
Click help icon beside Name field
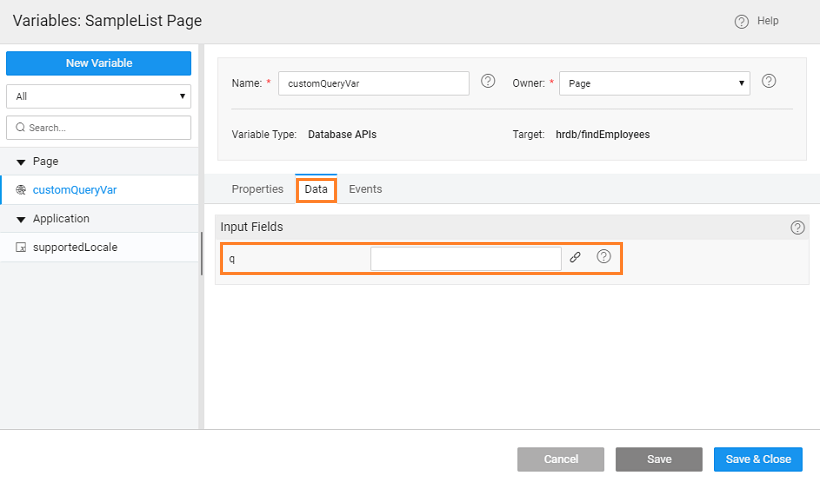488,82
